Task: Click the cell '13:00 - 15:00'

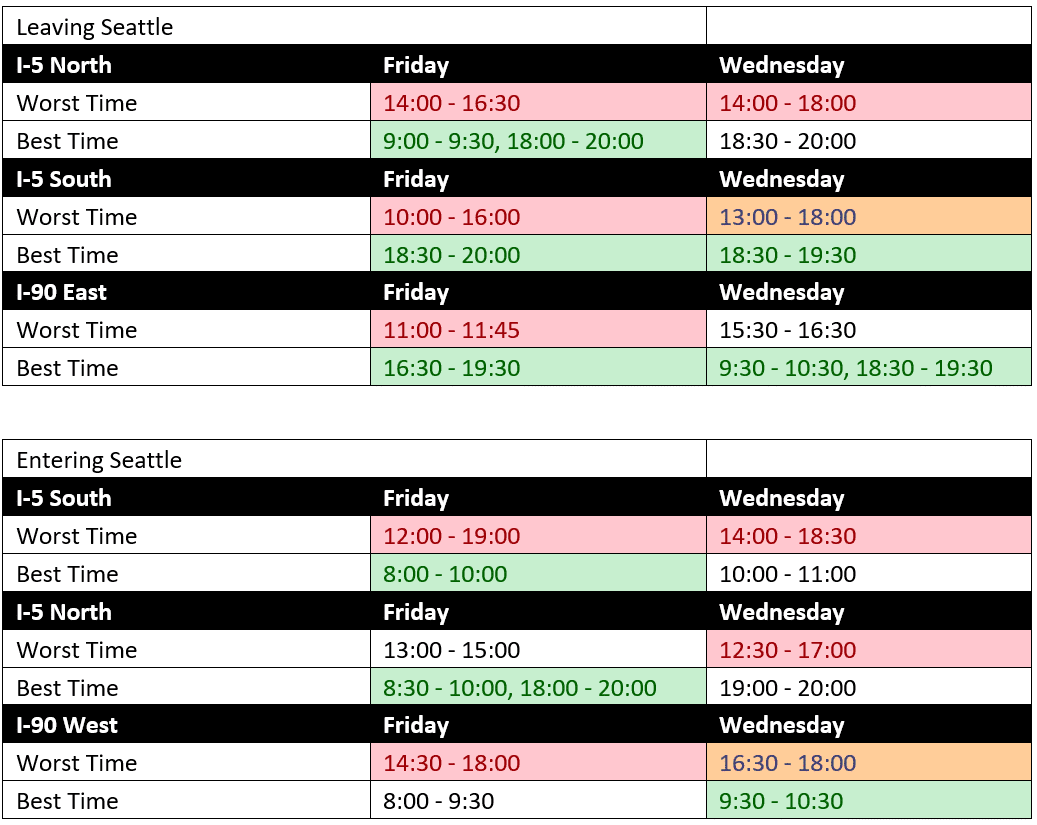Action: 538,649
